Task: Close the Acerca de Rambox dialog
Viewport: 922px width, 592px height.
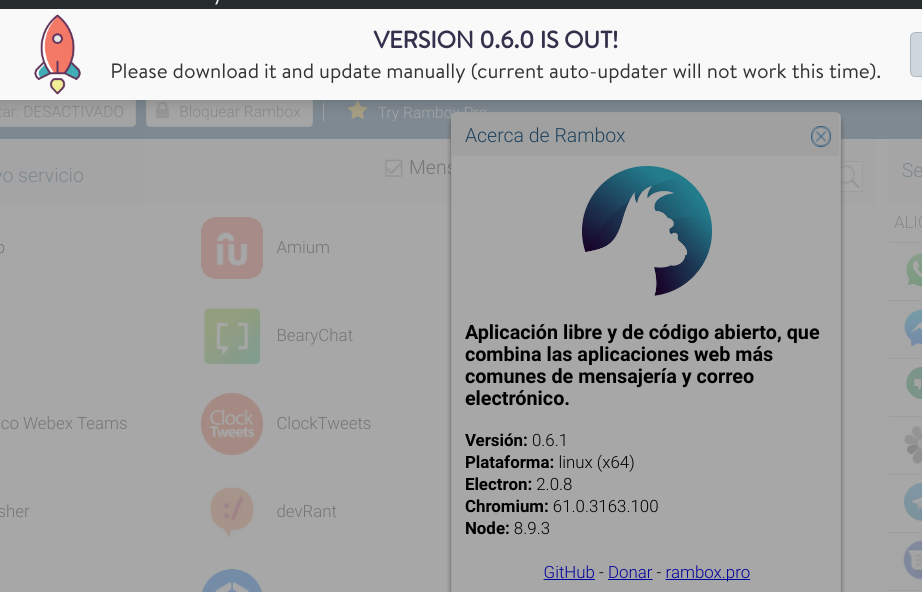Action: point(820,136)
